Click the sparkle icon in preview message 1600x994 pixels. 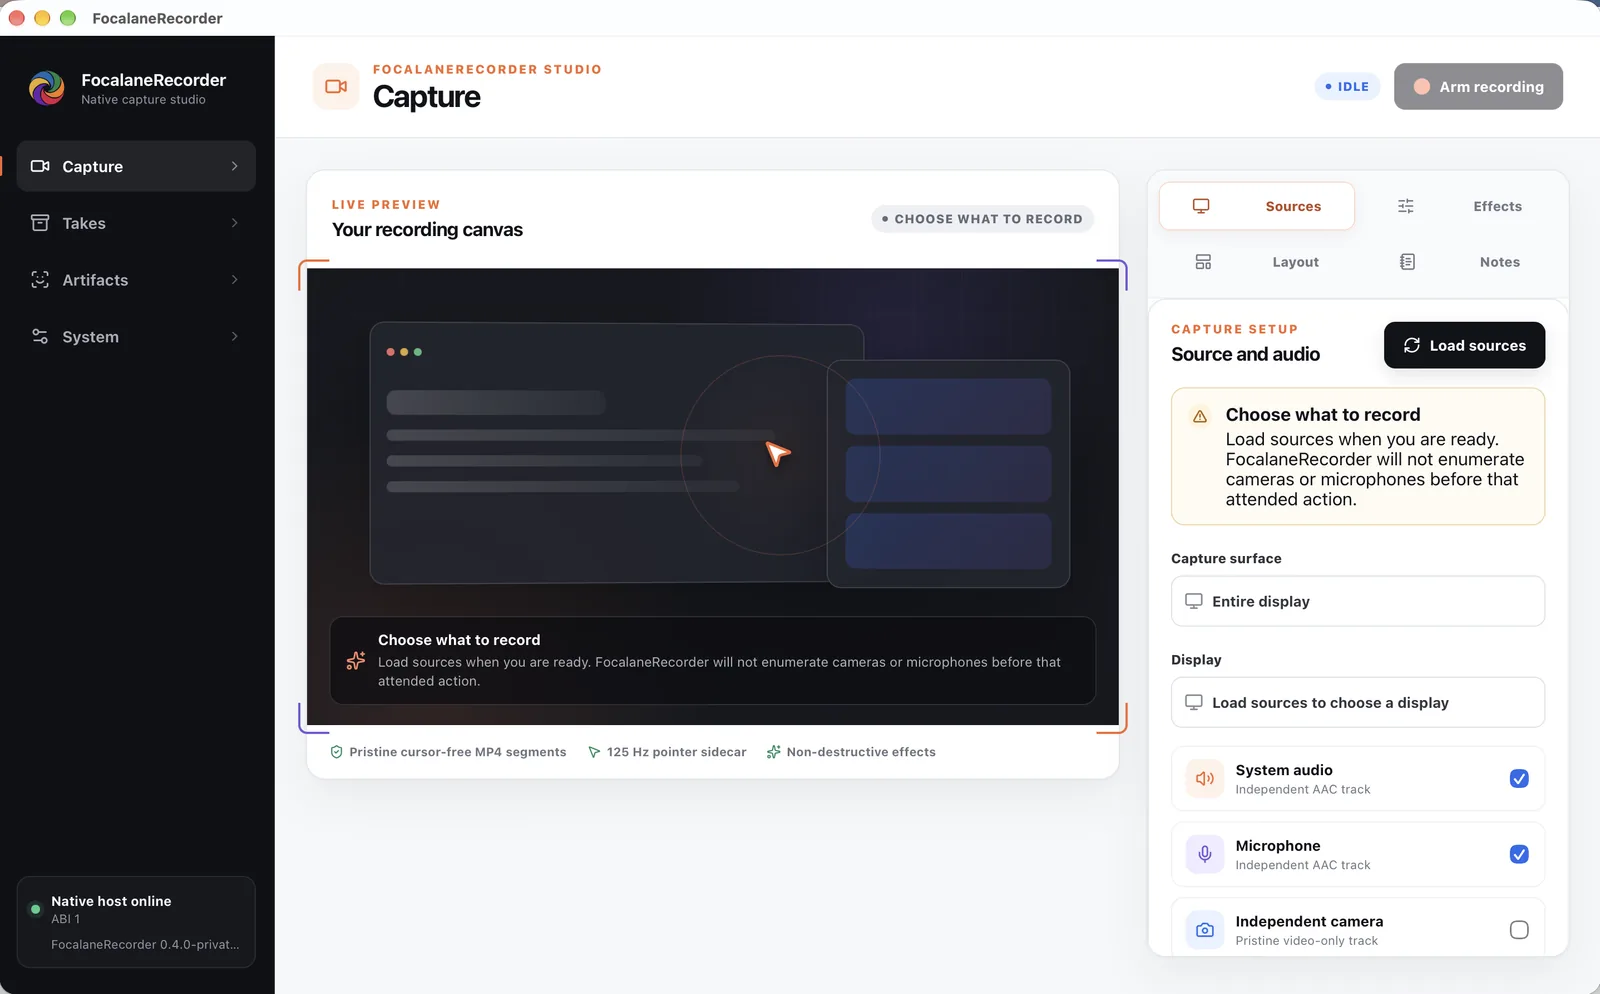[x=355, y=660]
